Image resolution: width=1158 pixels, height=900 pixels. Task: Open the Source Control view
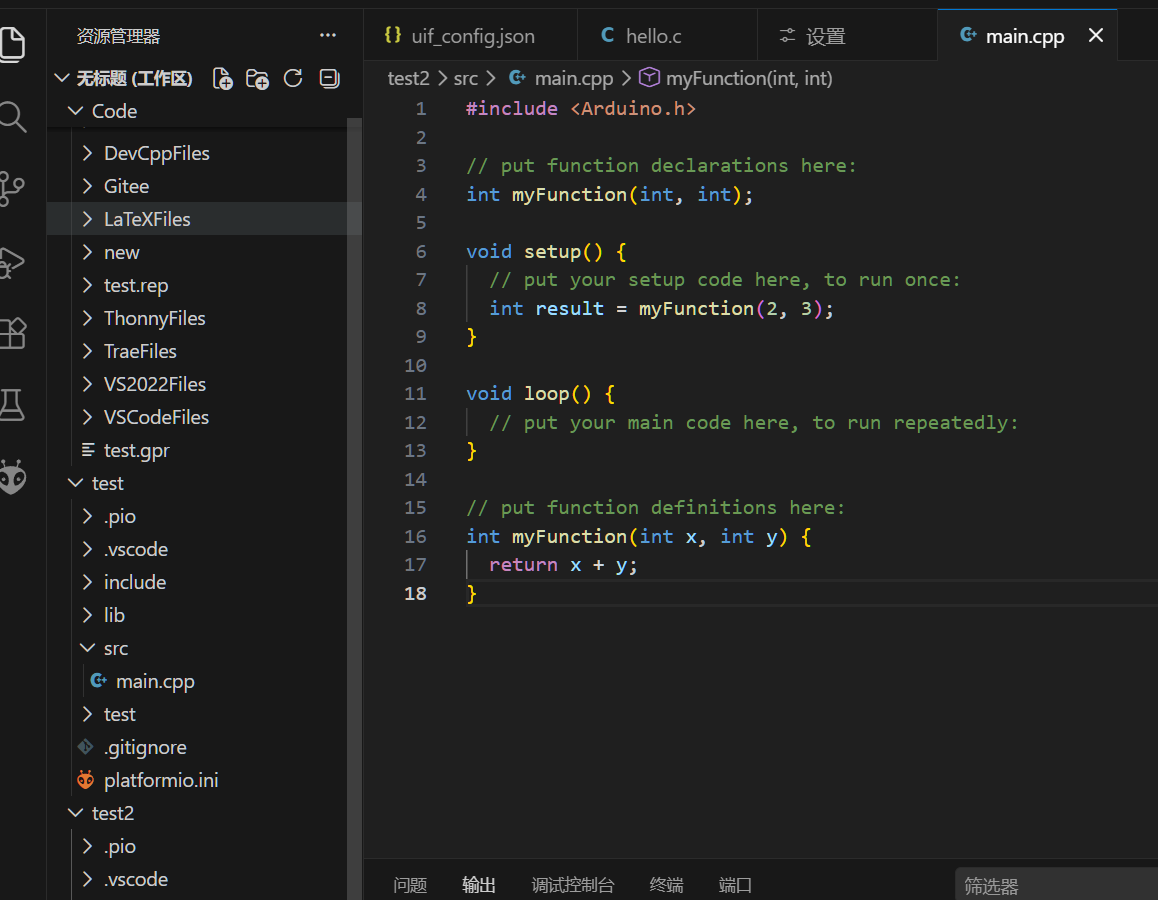(13, 189)
